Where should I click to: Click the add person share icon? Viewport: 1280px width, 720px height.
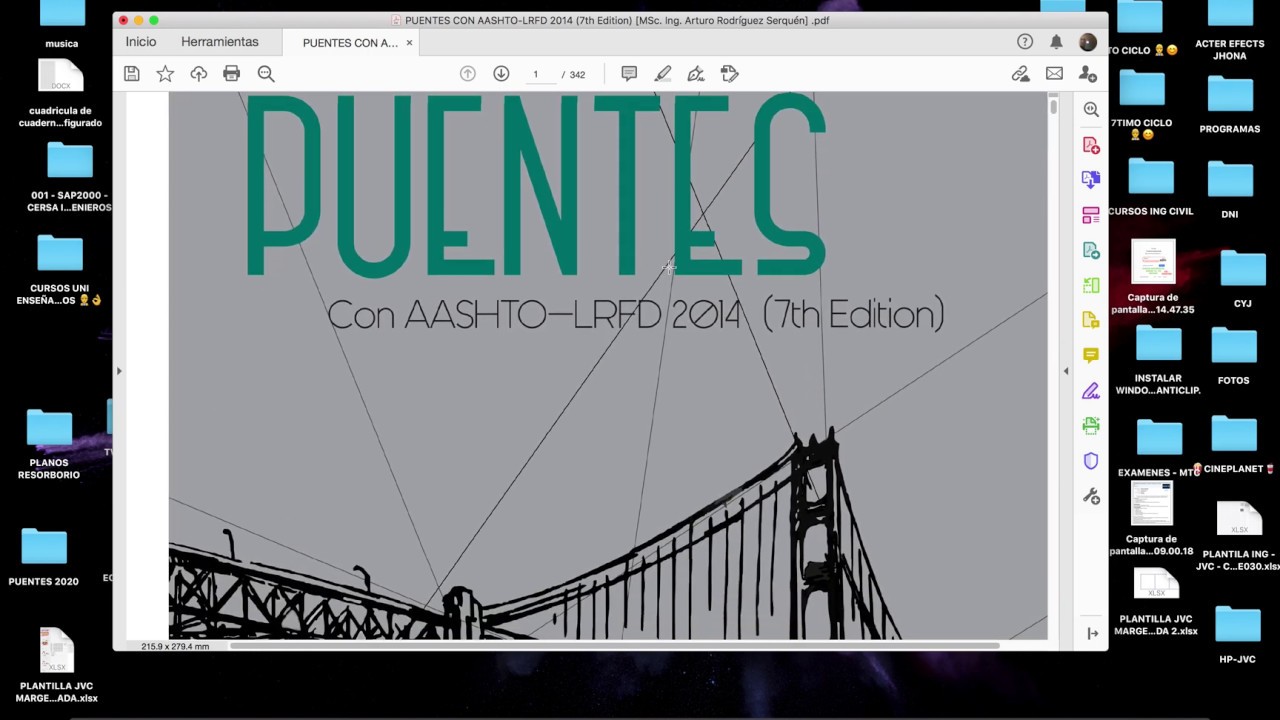pos(1088,74)
